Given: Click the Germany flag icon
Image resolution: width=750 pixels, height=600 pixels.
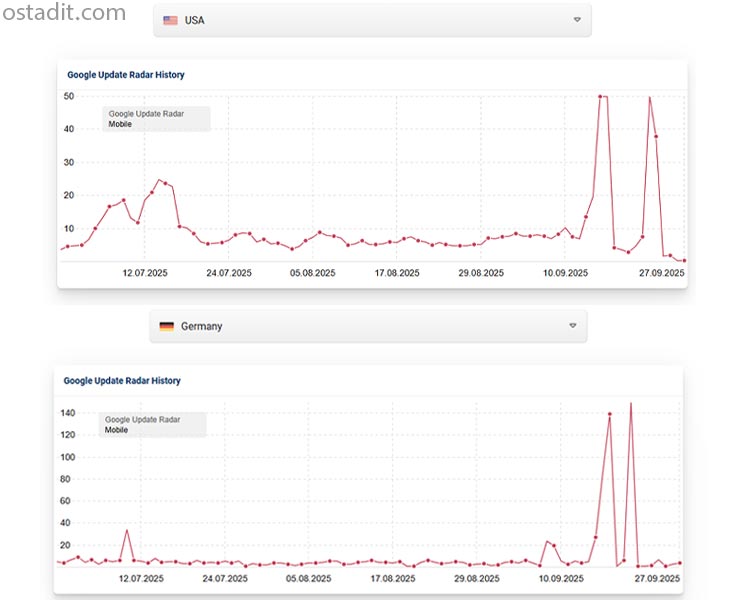Looking at the screenshot, I should [x=166, y=326].
